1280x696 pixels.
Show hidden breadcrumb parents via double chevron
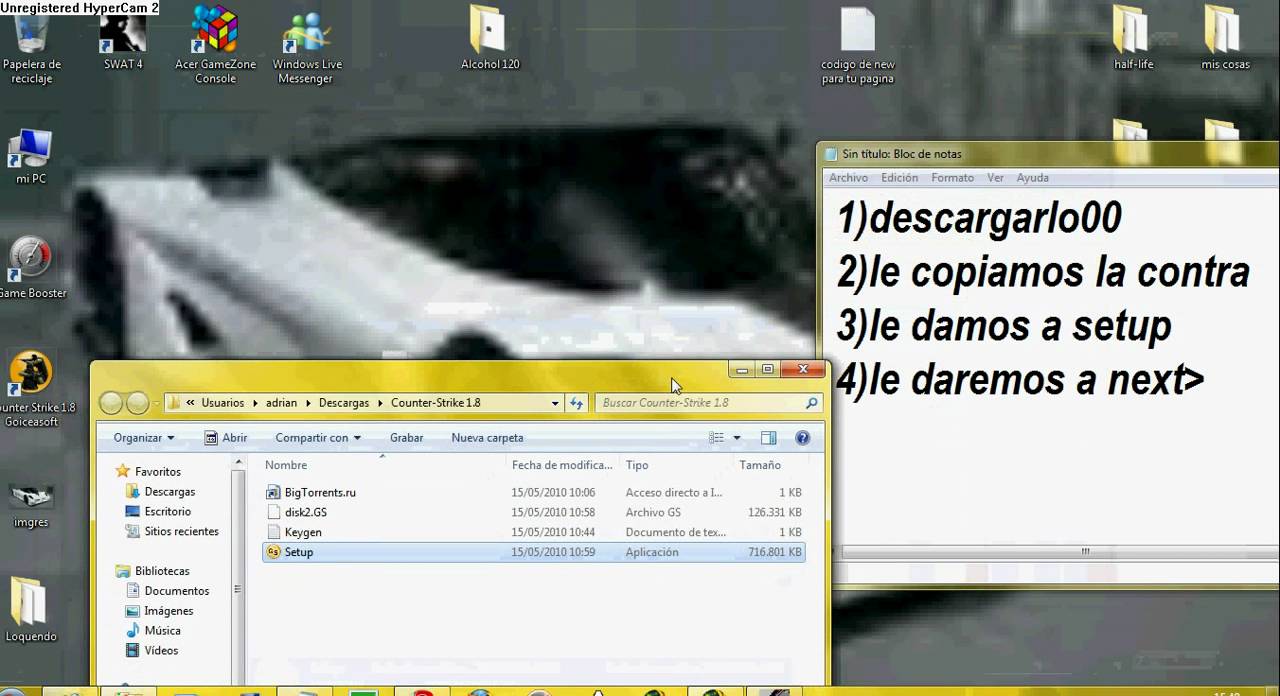coord(190,403)
